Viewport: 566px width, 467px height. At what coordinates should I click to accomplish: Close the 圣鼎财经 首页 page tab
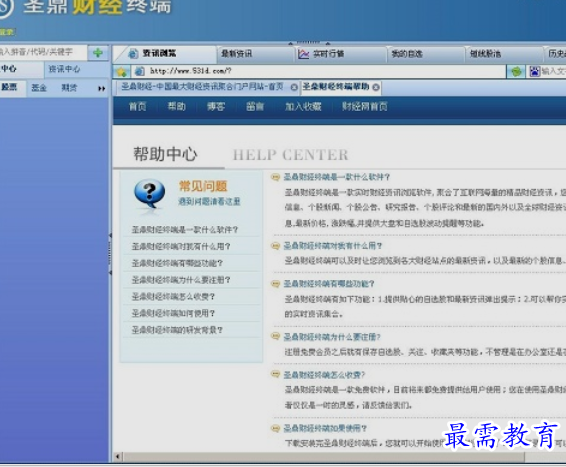(x=294, y=87)
